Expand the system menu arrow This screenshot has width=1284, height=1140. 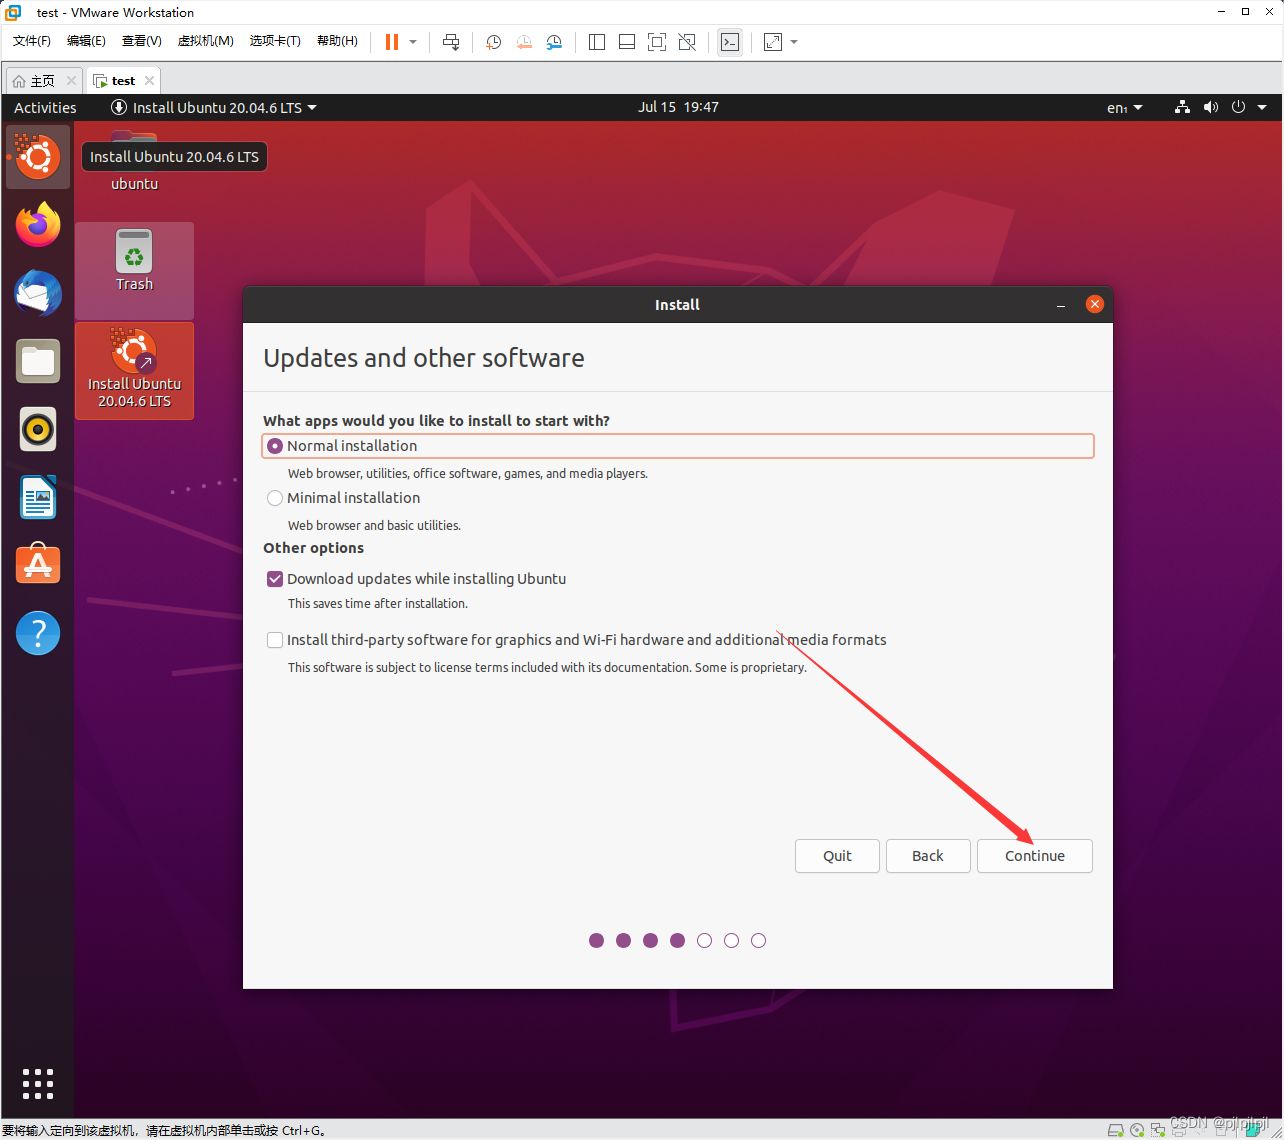pos(1262,108)
